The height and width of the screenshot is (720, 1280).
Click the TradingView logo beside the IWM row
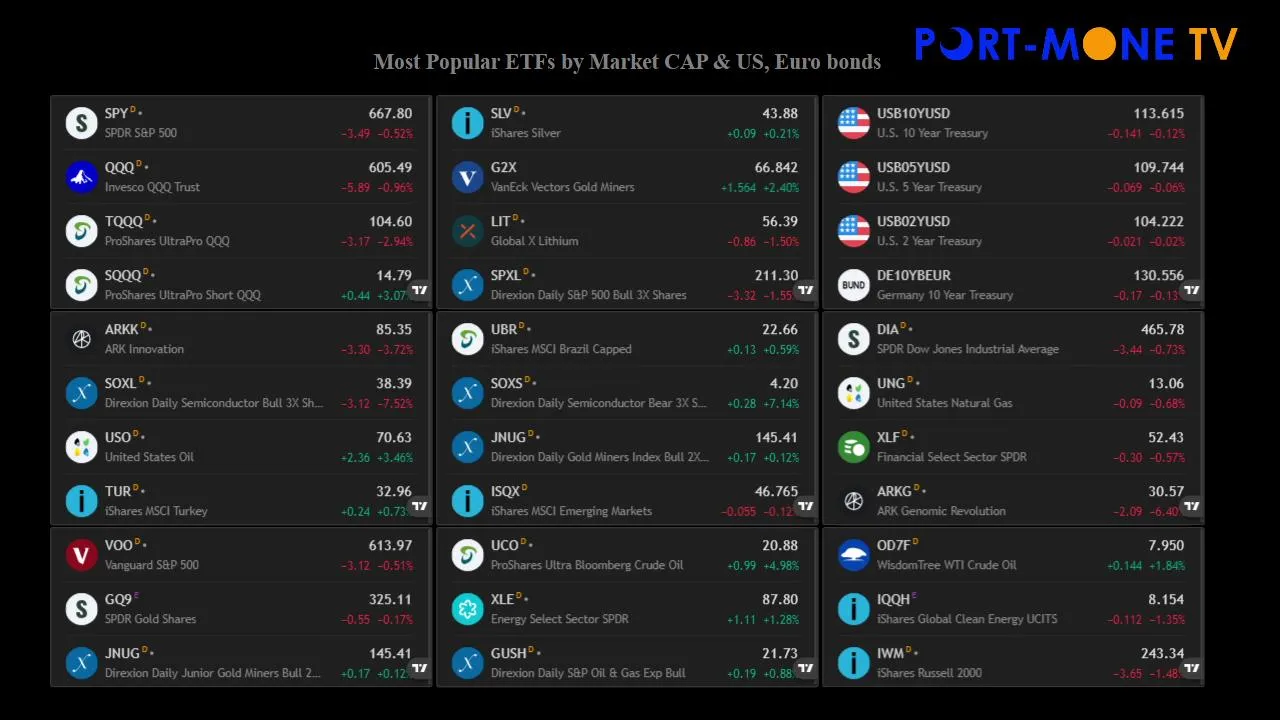[x=1192, y=668]
